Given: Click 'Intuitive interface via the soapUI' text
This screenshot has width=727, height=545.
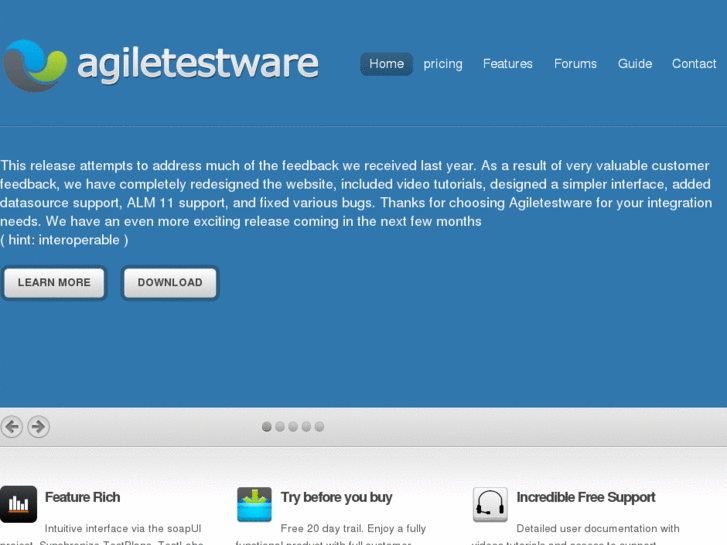Looking at the screenshot, I should tap(123, 528).
